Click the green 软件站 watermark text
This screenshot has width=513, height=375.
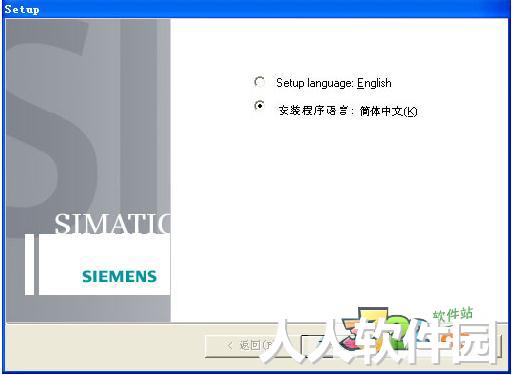(x=453, y=314)
